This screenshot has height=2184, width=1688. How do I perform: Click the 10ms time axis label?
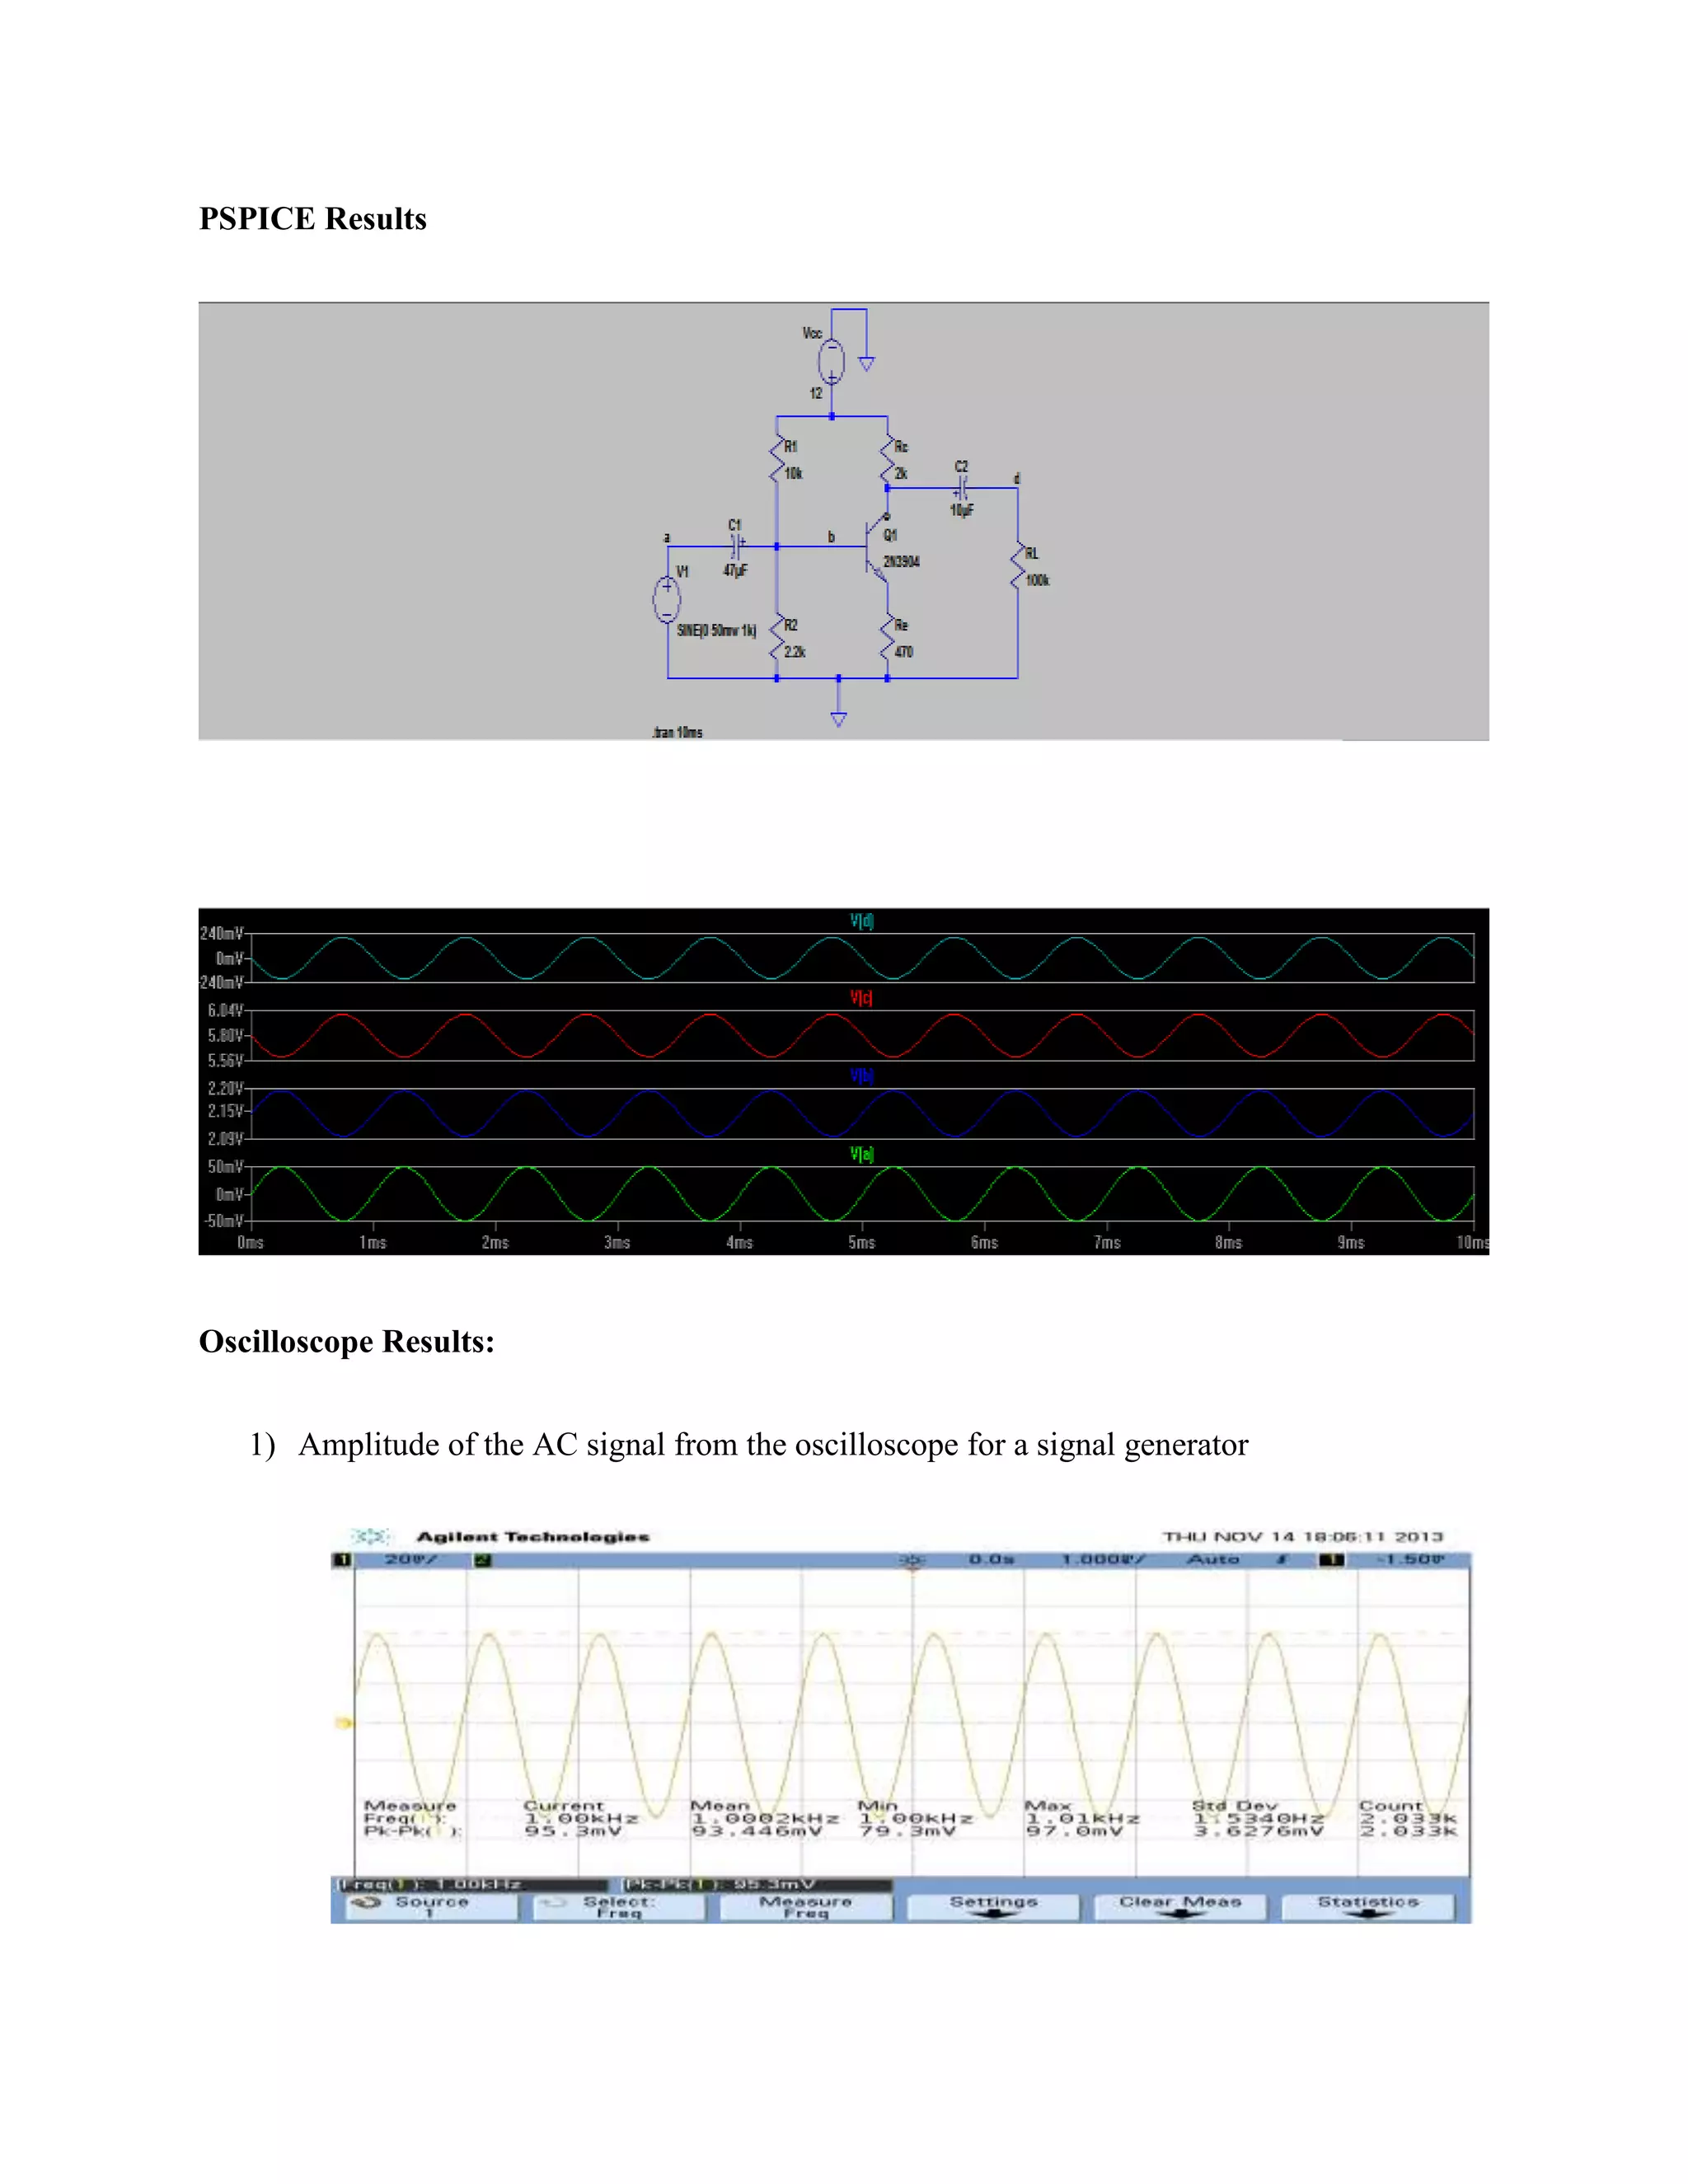[x=1473, y=1243]
